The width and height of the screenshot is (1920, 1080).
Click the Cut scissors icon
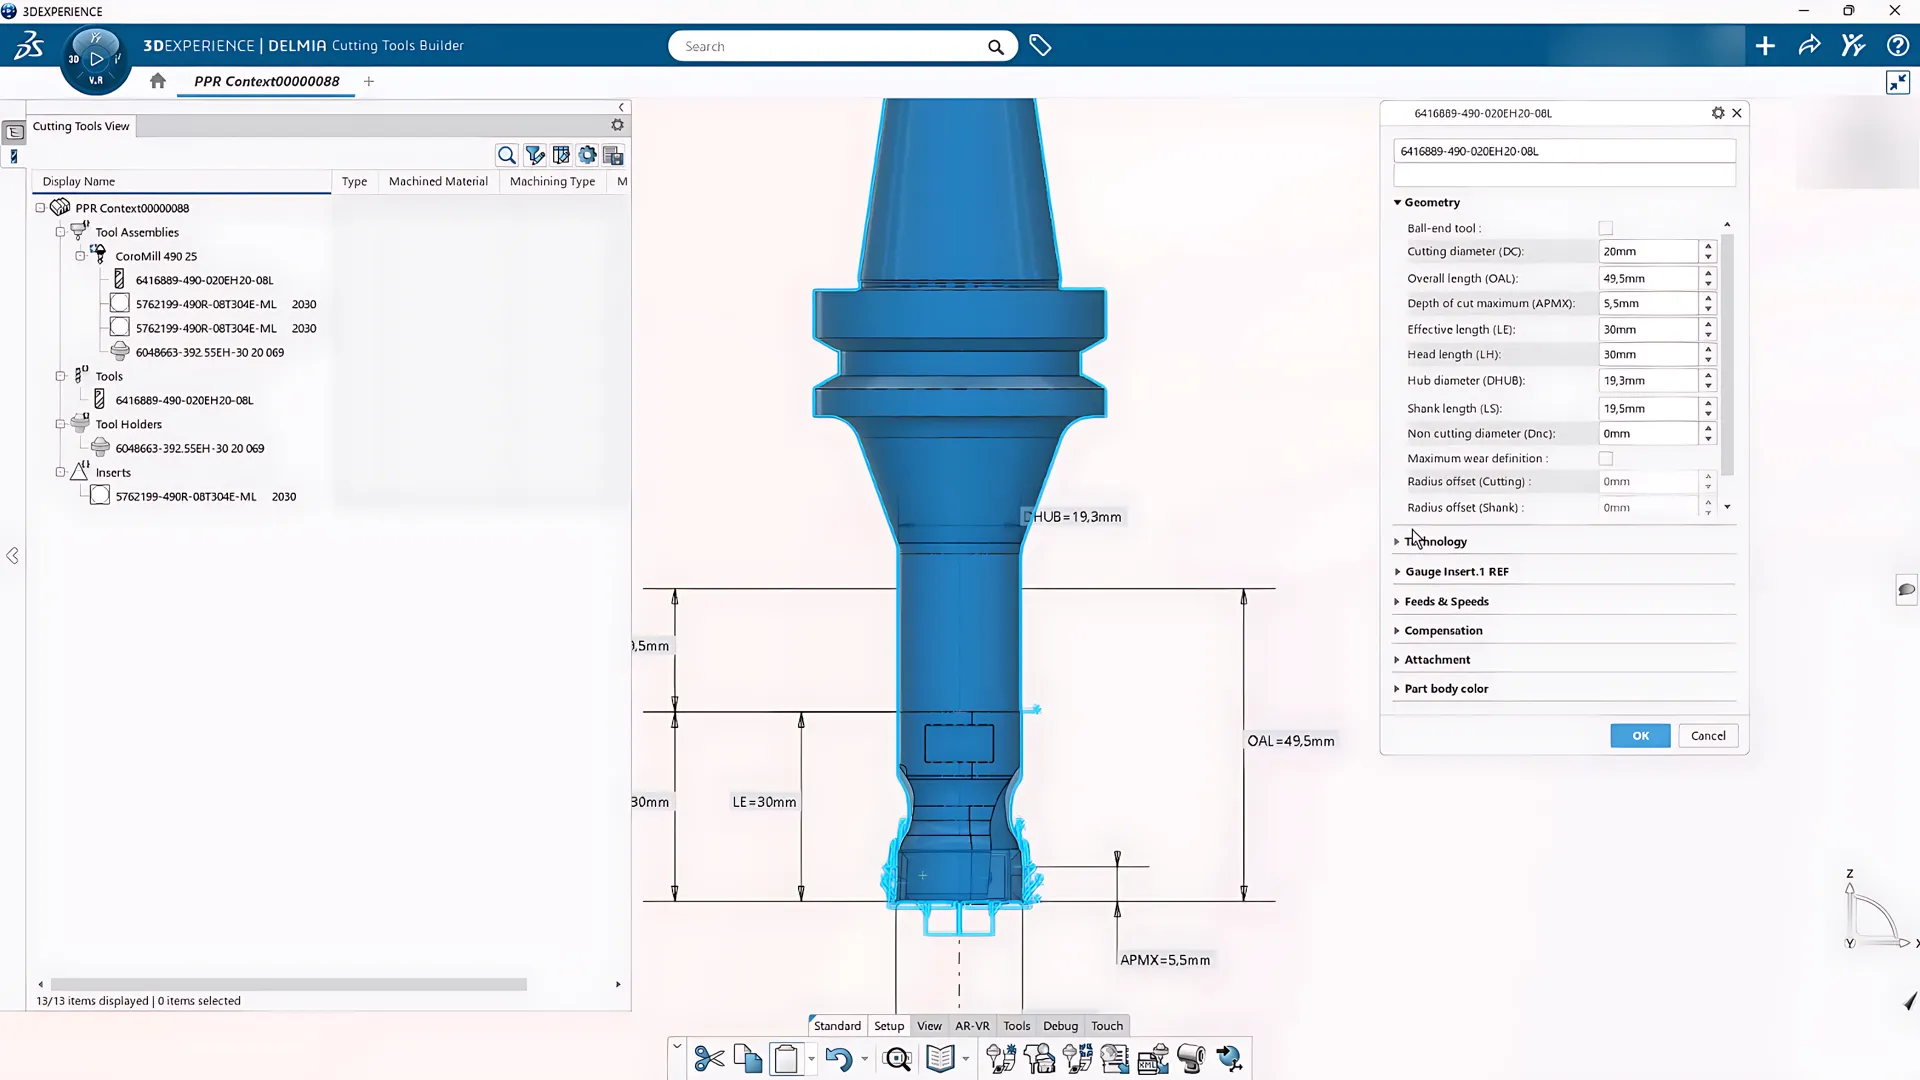click(x=709, y=1058)
